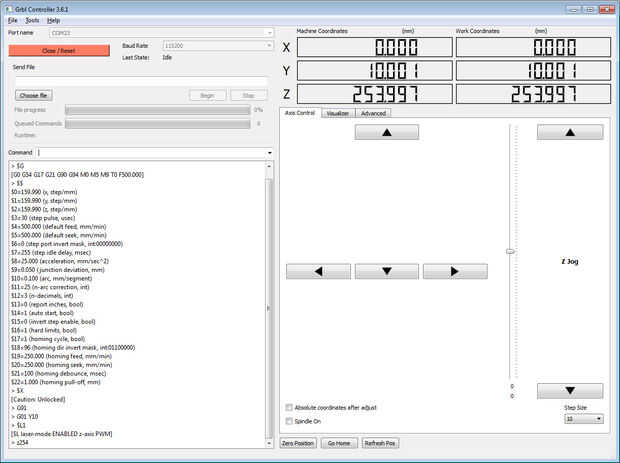Image resolution: width=620 pixels, height=463 pixels.
Task: Jog X axis left with the left arrow
Action: (318, 271)
